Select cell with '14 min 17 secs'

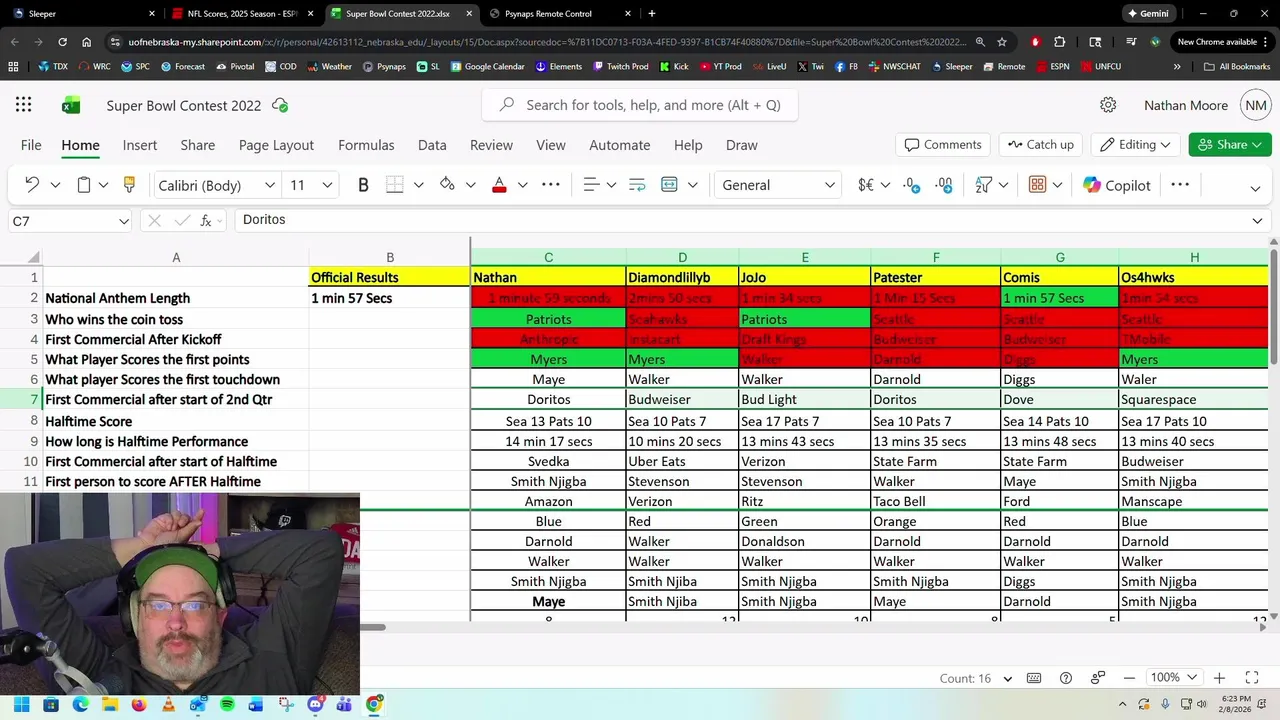point(548,441)
